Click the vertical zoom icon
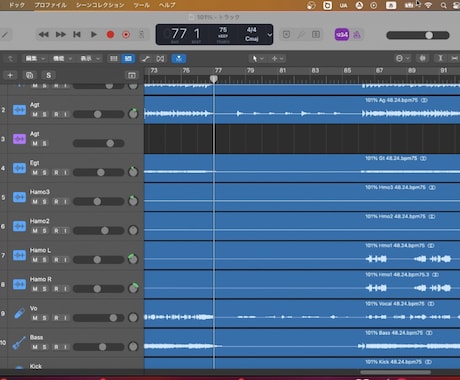The image size is (460, 380). click(440, 59)
